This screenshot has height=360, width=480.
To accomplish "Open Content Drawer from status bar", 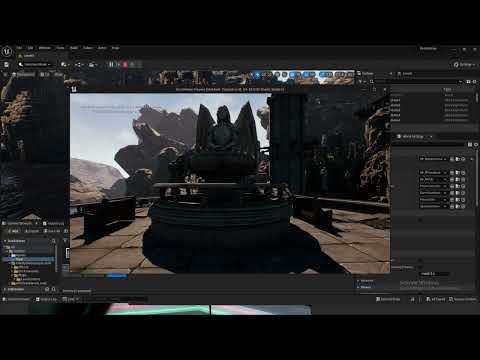I will point(17,299).
